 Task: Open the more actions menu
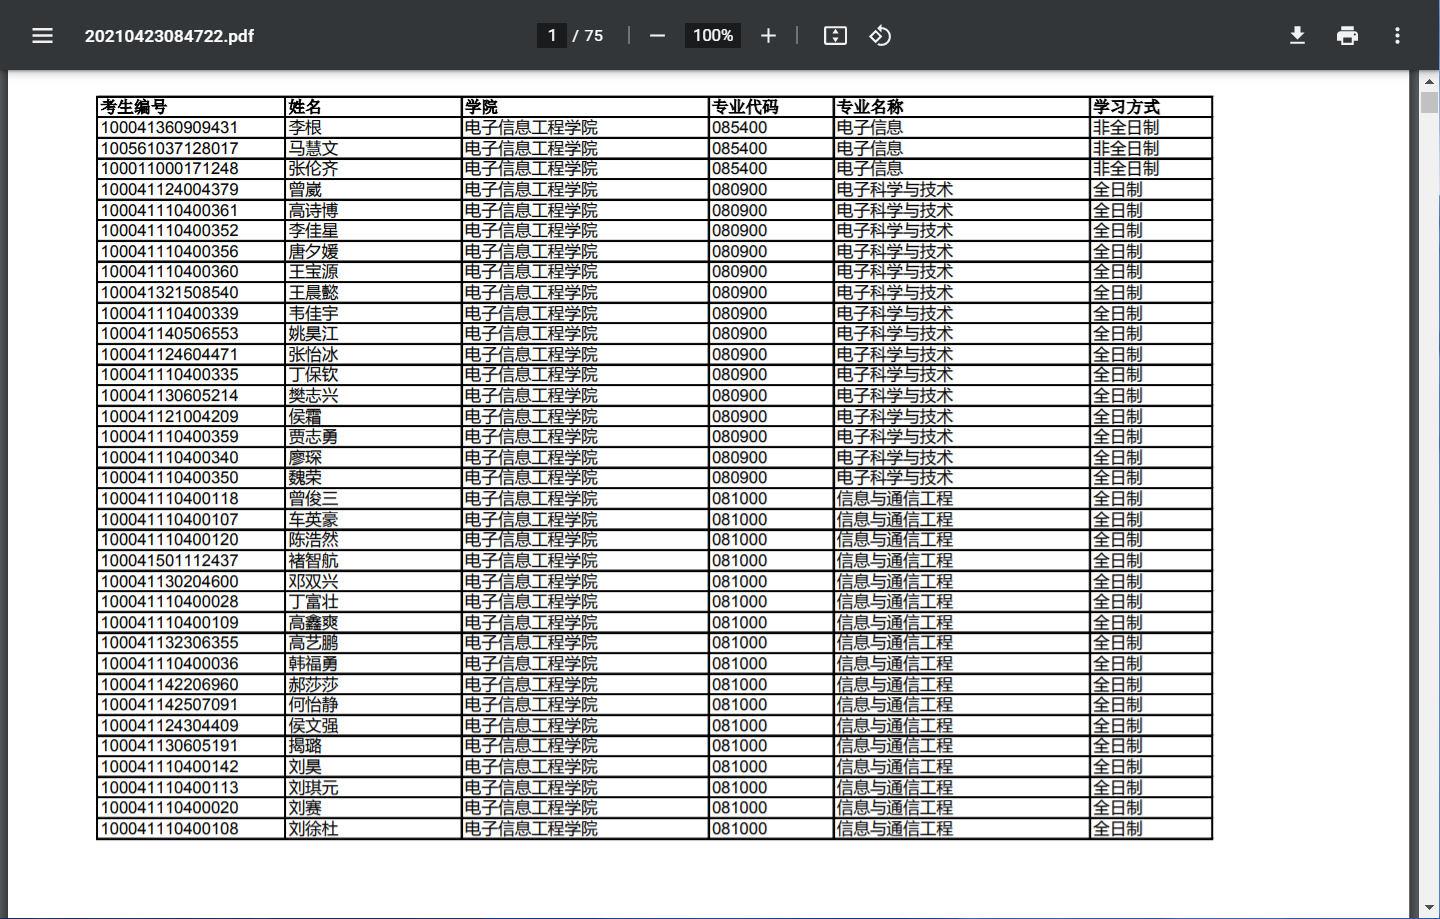click(x=1397, y=36)
